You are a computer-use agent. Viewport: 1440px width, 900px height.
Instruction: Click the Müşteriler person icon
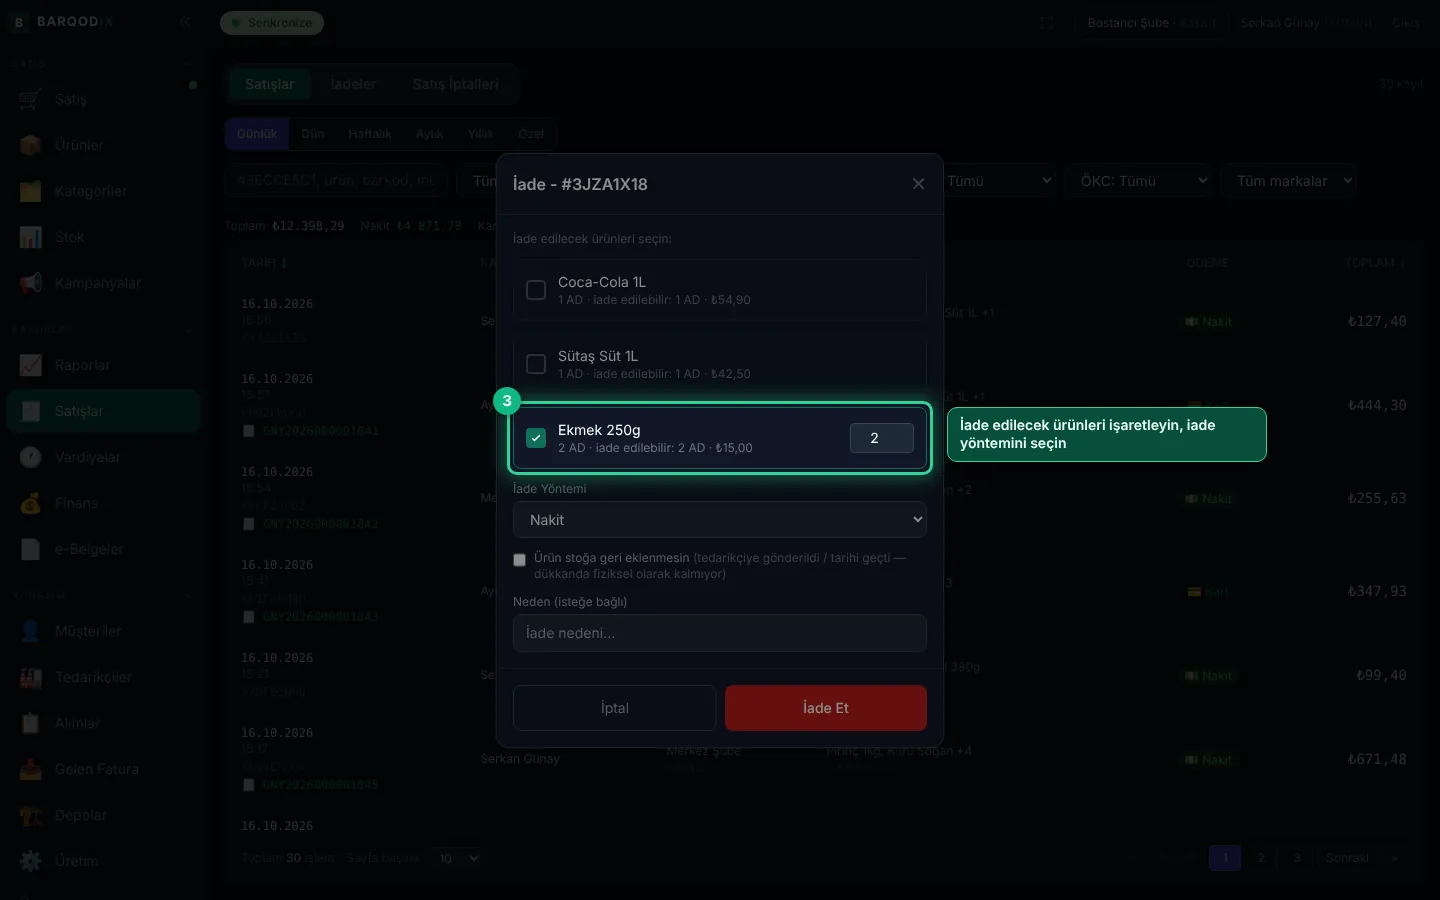(31, 631)
